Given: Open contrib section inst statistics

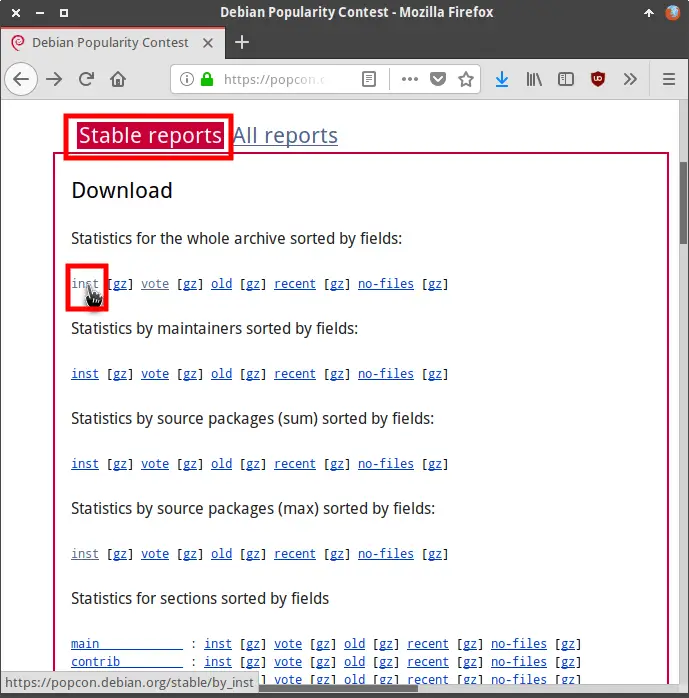Looking at the screenshot, I should [x=218, y=662].
